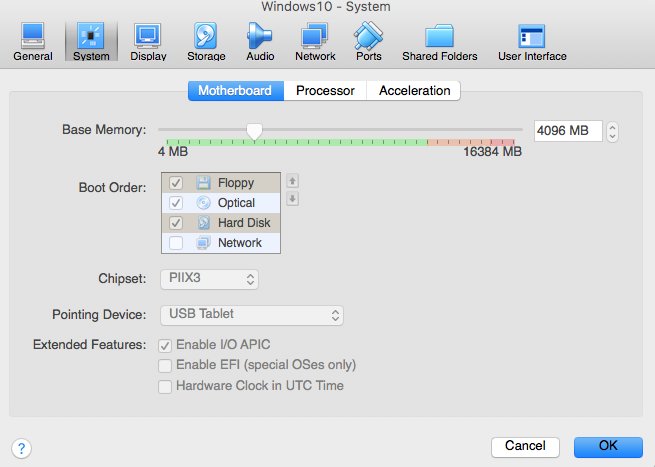Click the Optical disc icon in boot order
Viewport: 655px width, 467px height.
click(203, 203)
